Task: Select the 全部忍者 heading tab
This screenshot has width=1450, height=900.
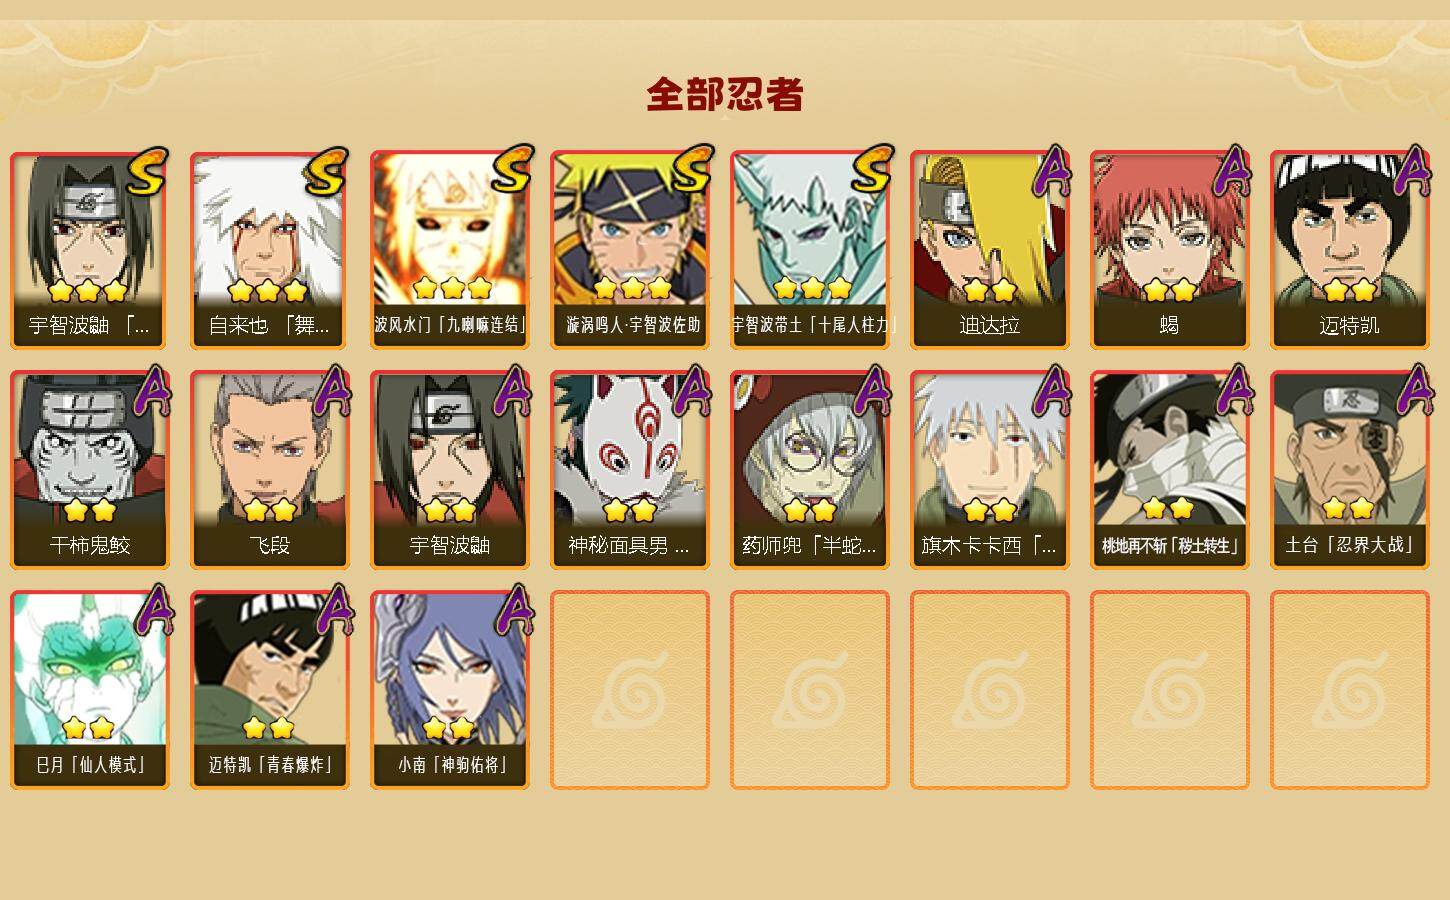Action: [725, 95]
